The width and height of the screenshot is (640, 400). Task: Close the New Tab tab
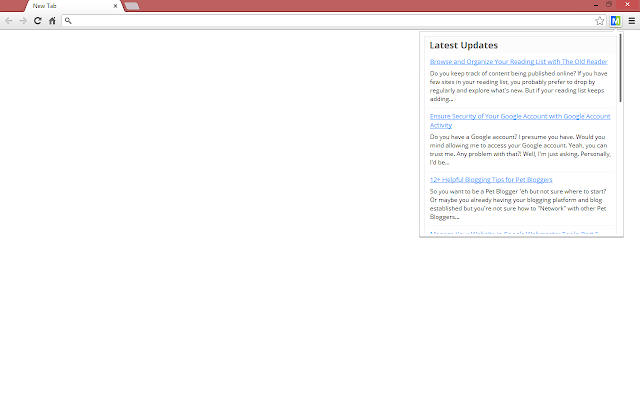pyautogui.click(x=115, y=6)
